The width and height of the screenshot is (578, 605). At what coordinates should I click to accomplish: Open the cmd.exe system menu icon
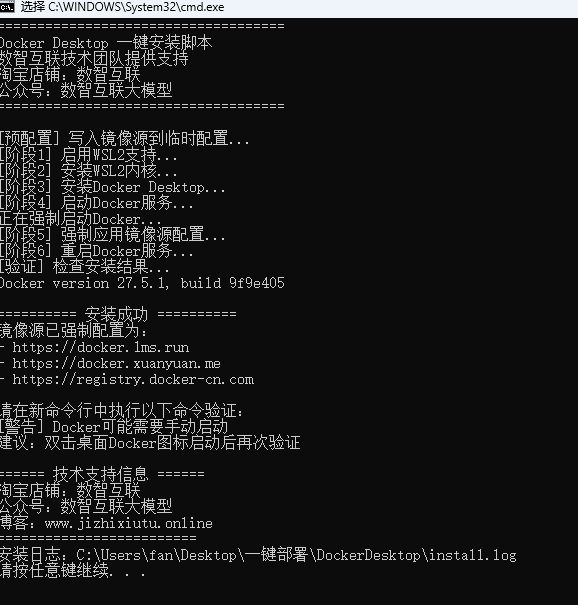point(7,7)
